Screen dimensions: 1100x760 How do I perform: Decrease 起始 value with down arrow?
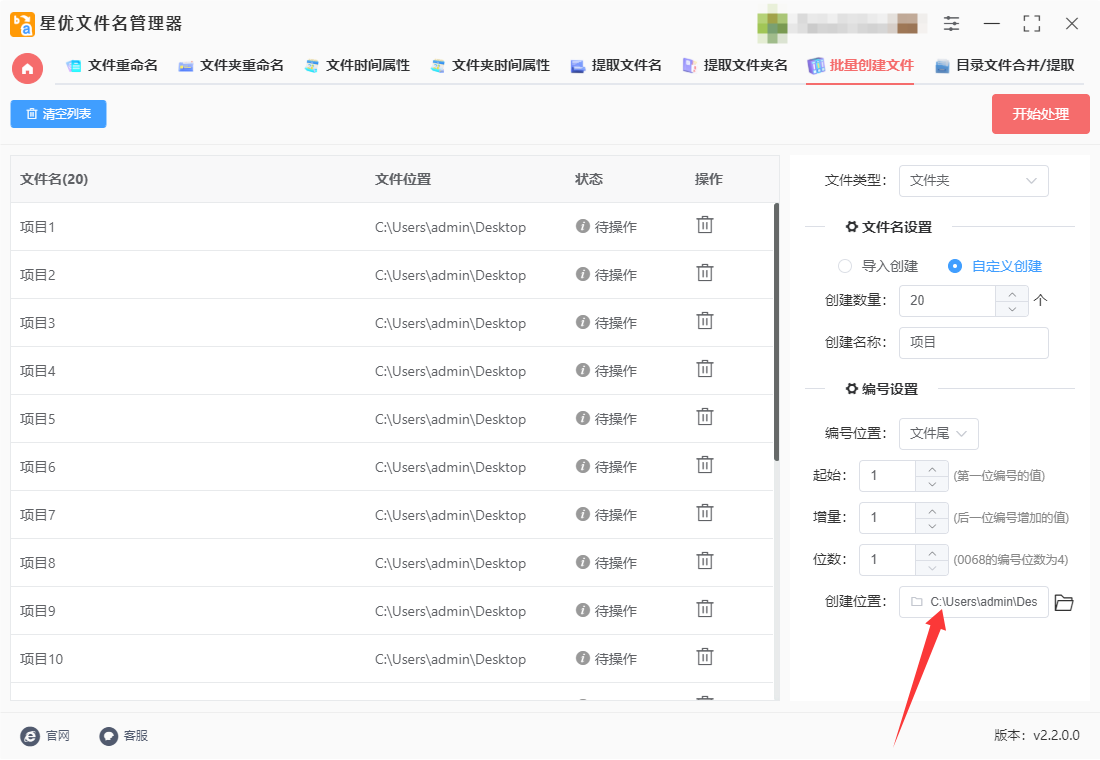[x=932, y=484]
